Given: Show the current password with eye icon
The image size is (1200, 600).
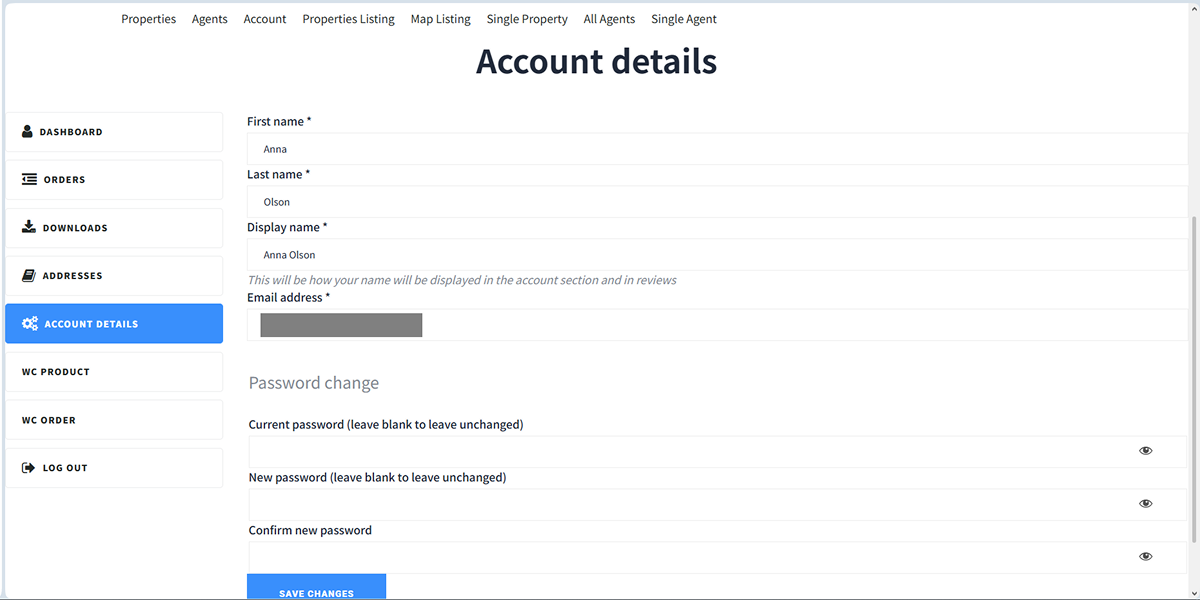Looking at the screenshot, I should pyautogui.click(x=1146, y=451).
